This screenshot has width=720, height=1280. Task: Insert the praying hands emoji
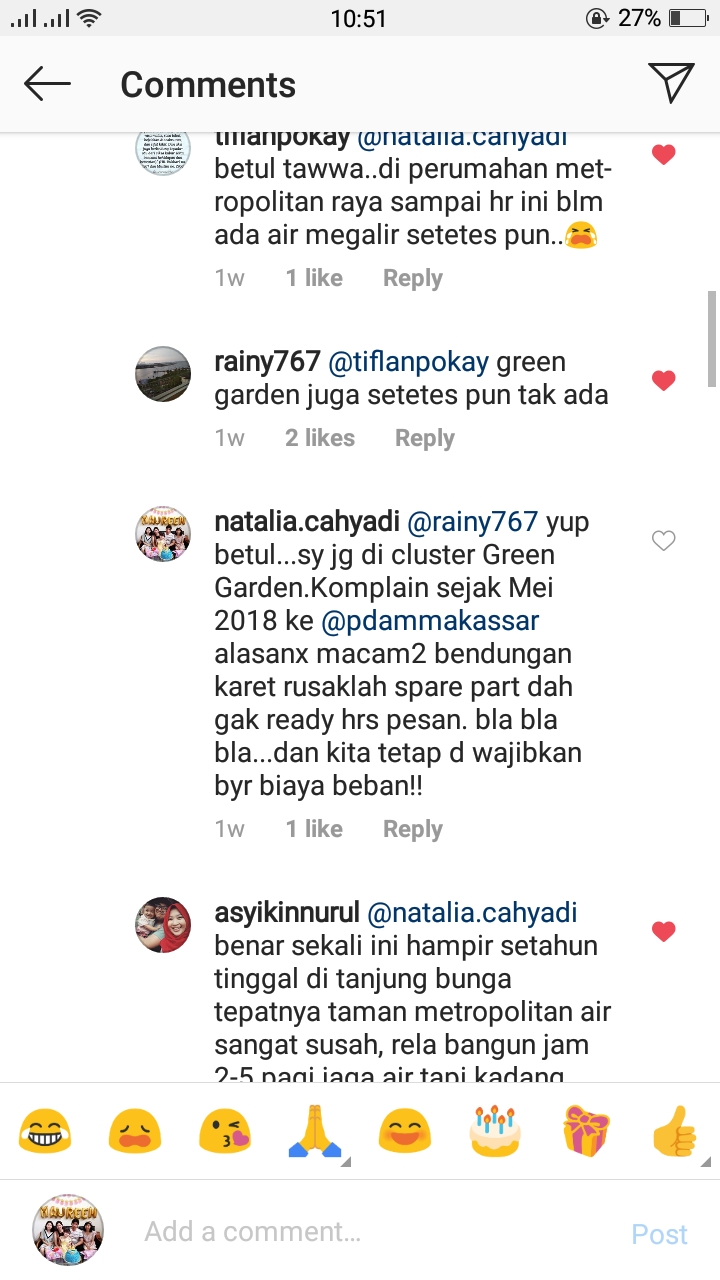(x=314, y=1132)
